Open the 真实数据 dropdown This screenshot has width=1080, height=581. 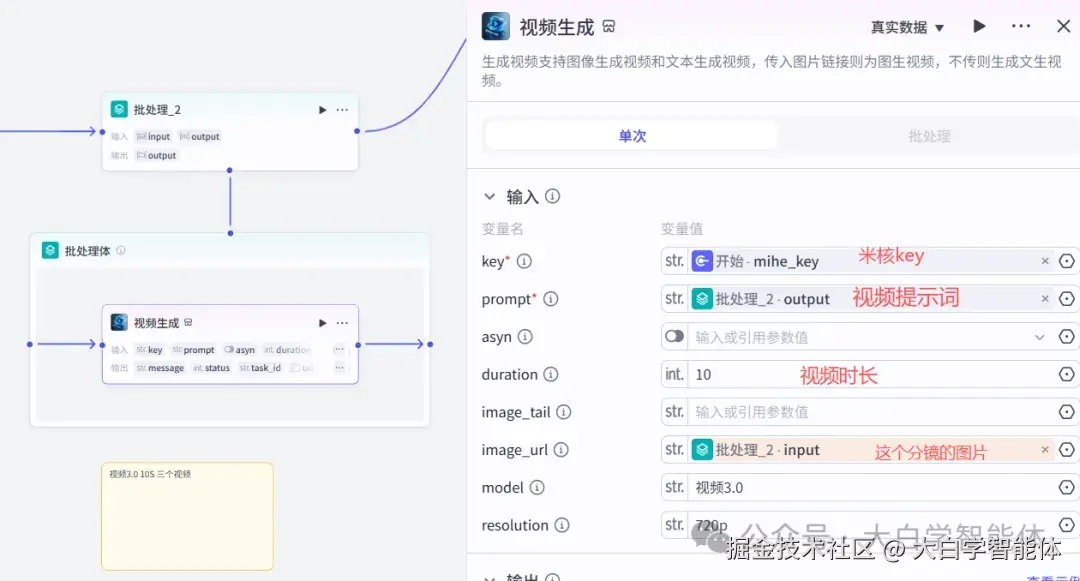(x=906, y=26)
